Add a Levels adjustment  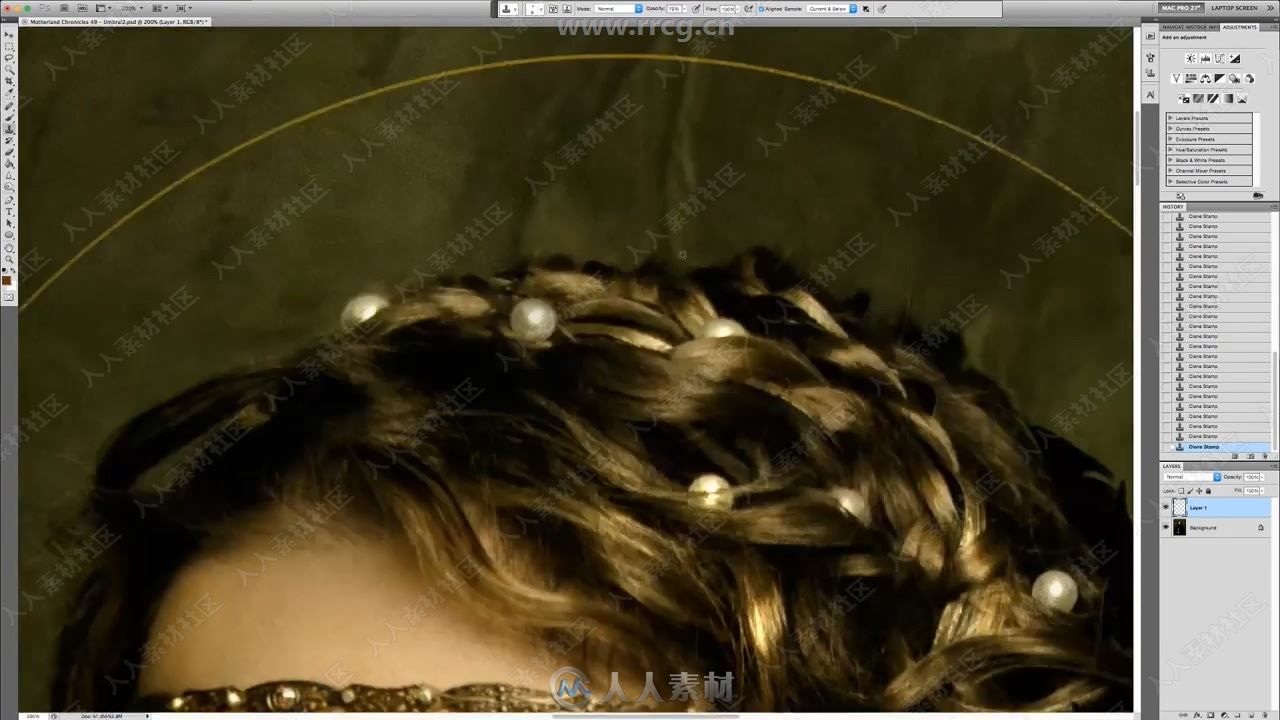(1205, 58)
